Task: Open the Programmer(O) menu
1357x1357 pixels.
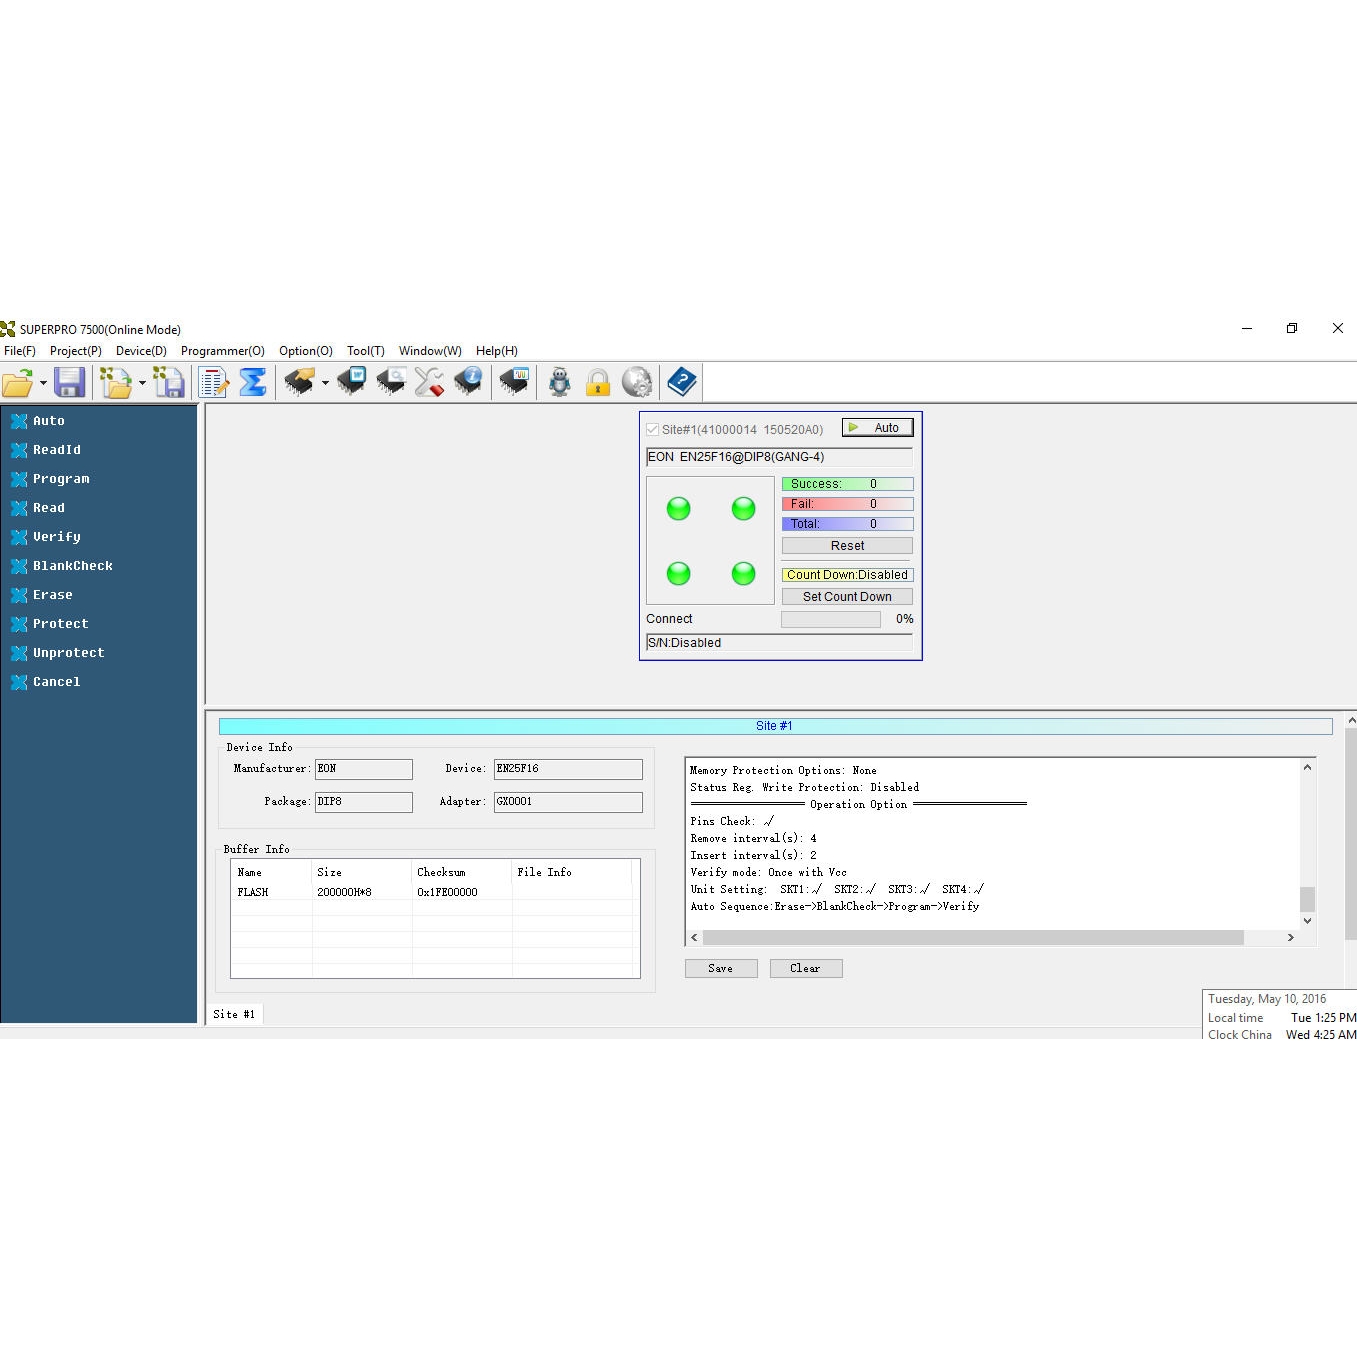Action: 222,351
